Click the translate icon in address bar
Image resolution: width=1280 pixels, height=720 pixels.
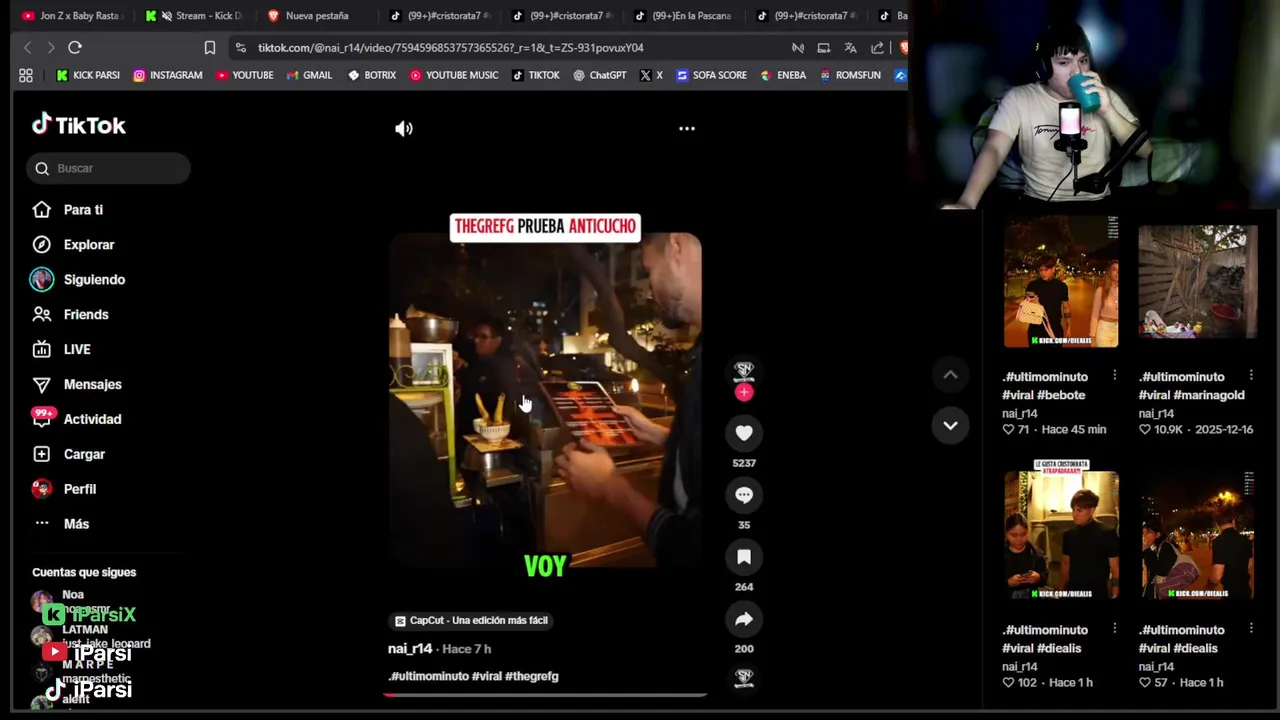click(850, 47)
